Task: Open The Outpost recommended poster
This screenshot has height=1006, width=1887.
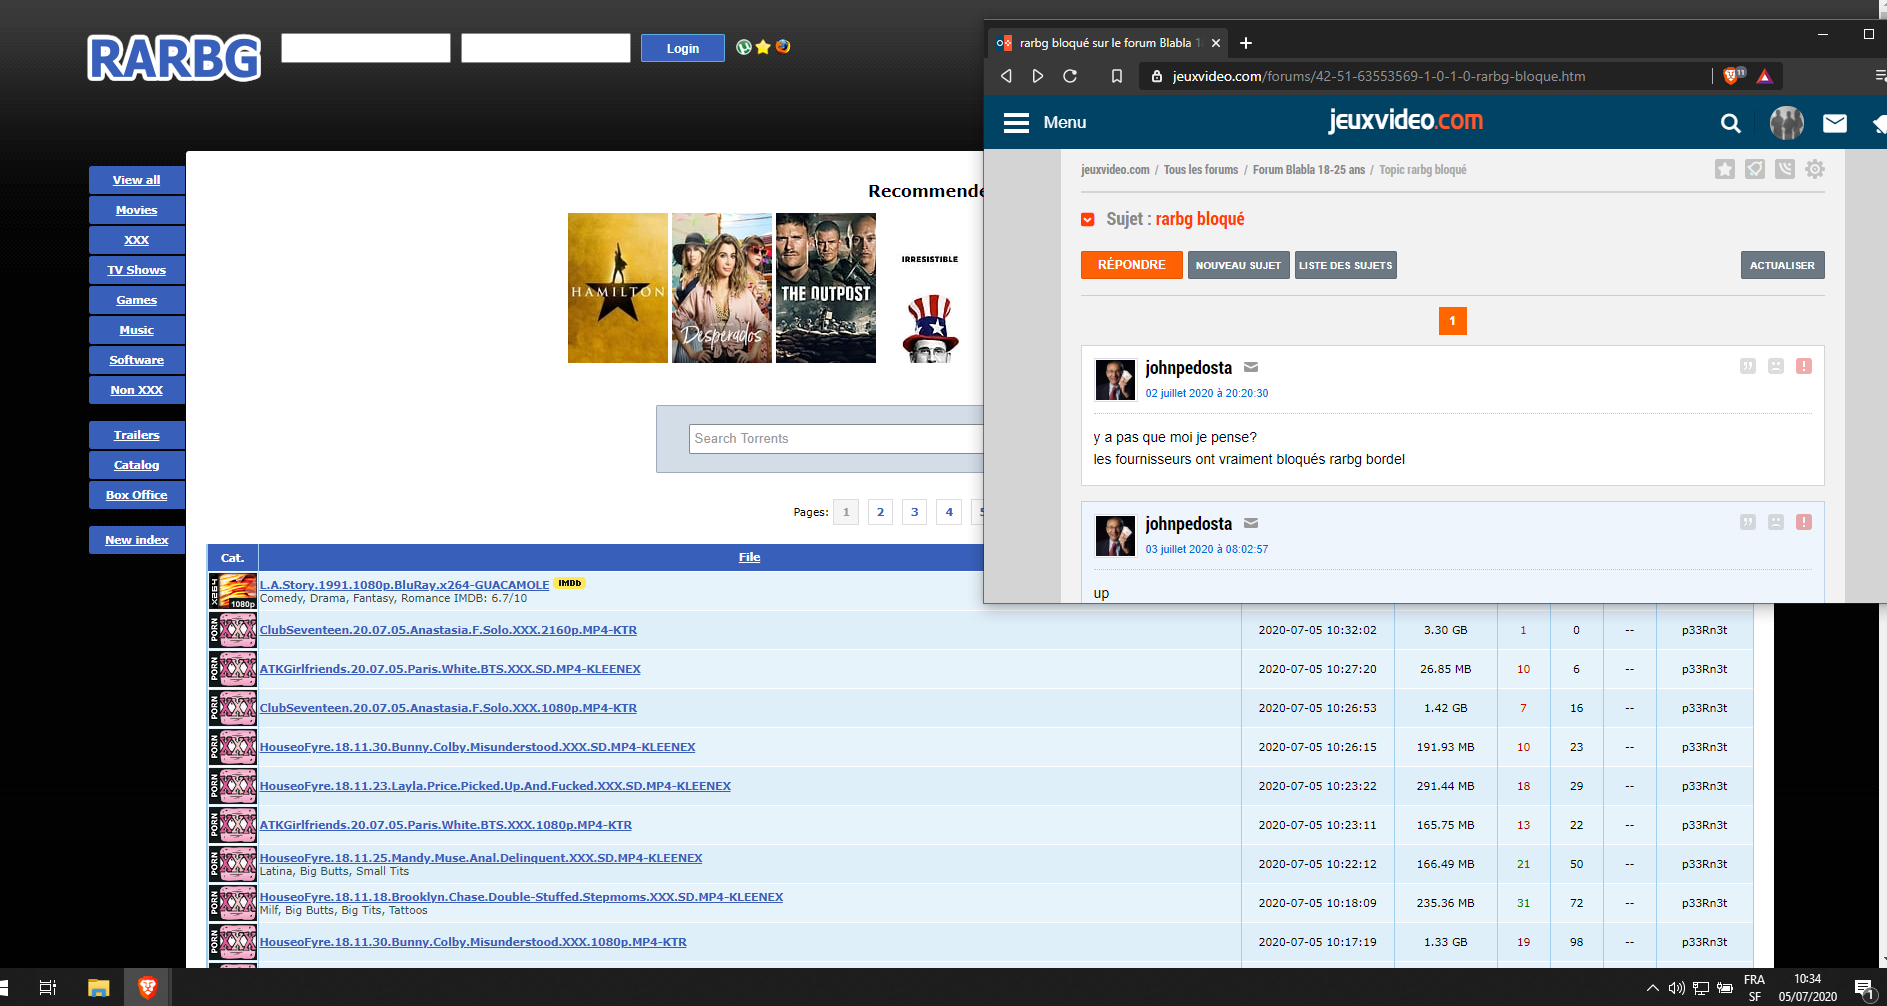Action: [x=826, y=288]
